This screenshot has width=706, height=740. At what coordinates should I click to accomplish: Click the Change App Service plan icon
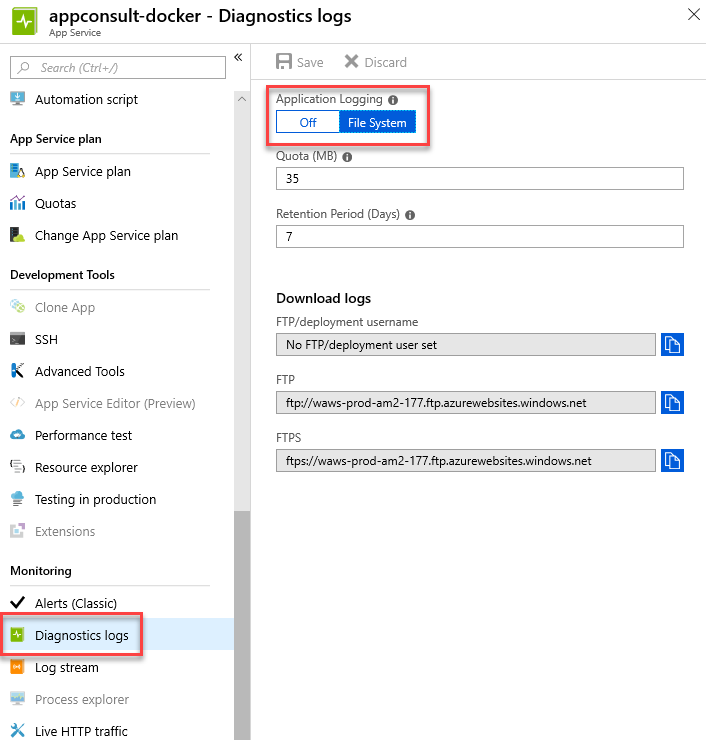tap(17, 235)
